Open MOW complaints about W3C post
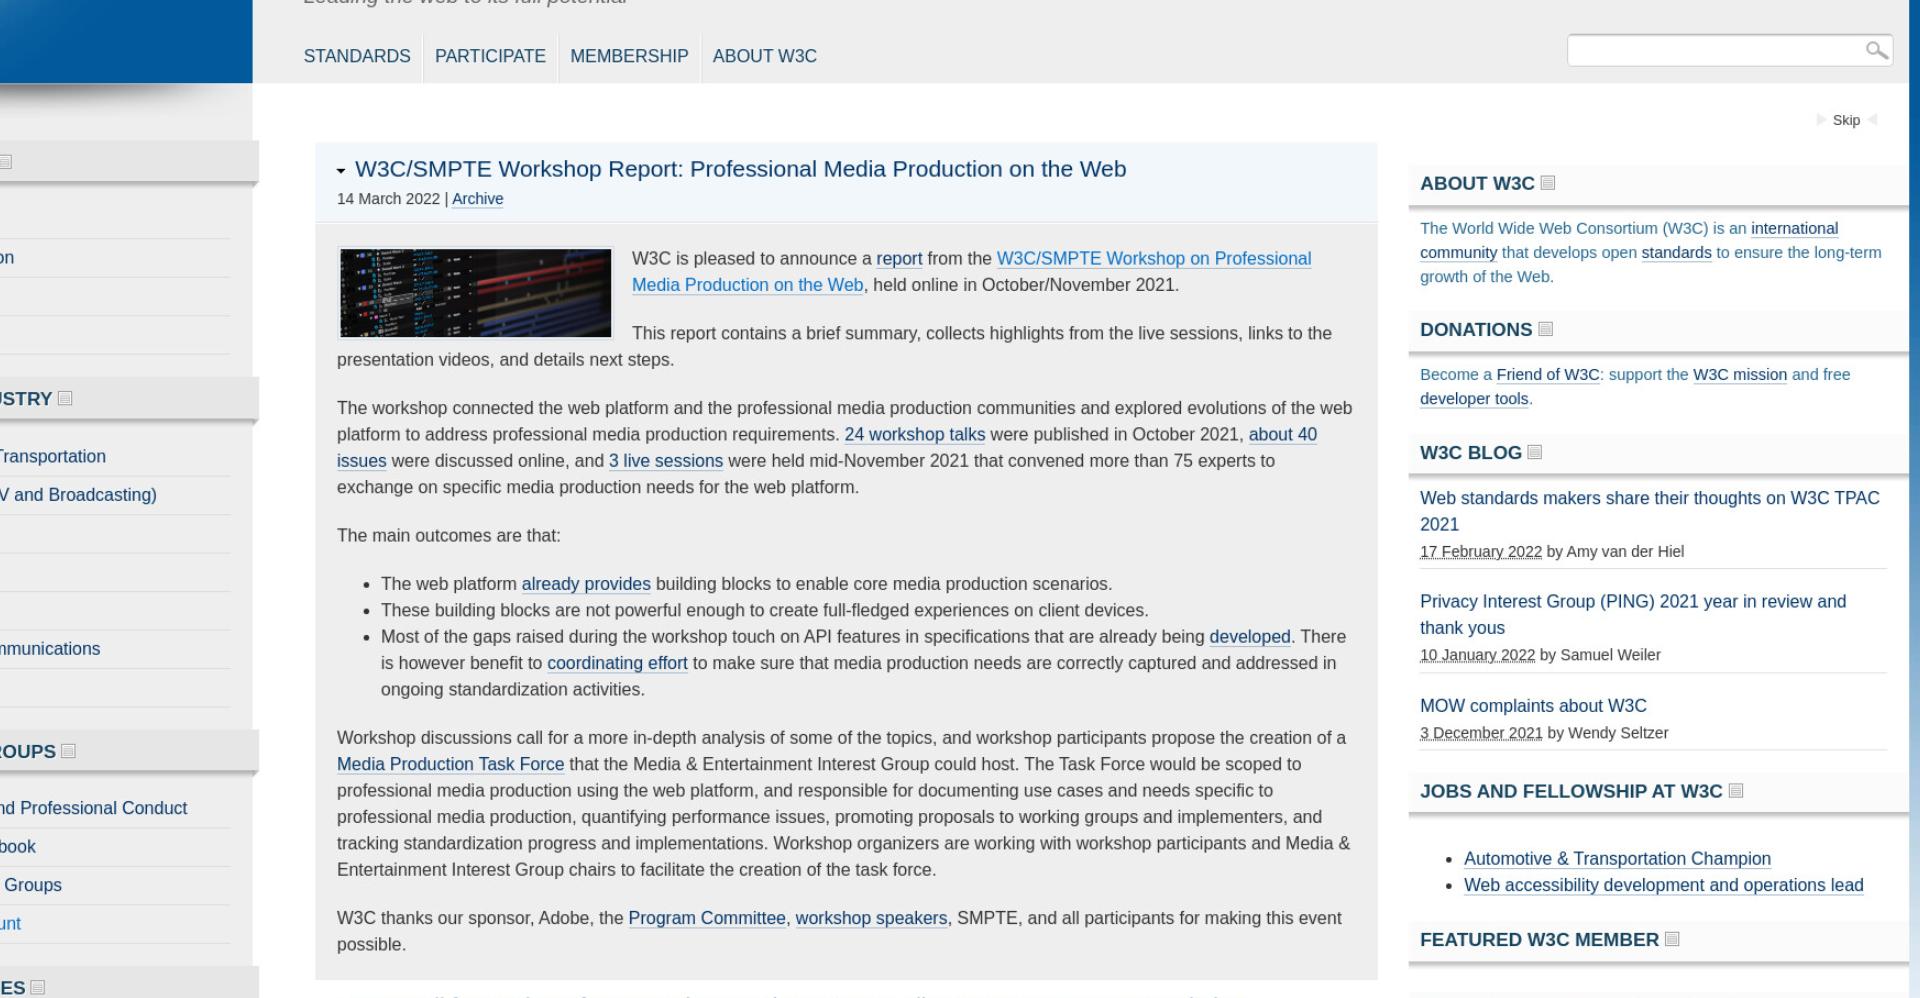Image resolution: width=1920 pixels, height=998 pixels. click(x=1533, y=706)
